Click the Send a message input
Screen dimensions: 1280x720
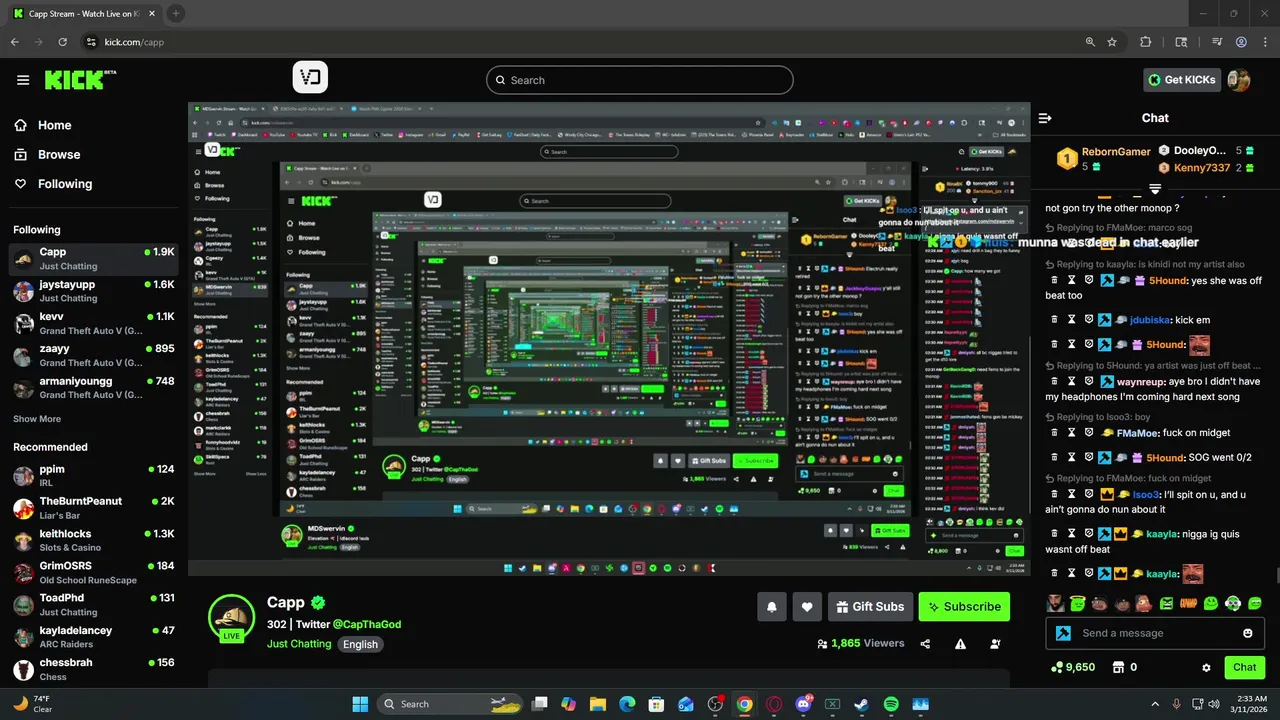[1155, 633]
